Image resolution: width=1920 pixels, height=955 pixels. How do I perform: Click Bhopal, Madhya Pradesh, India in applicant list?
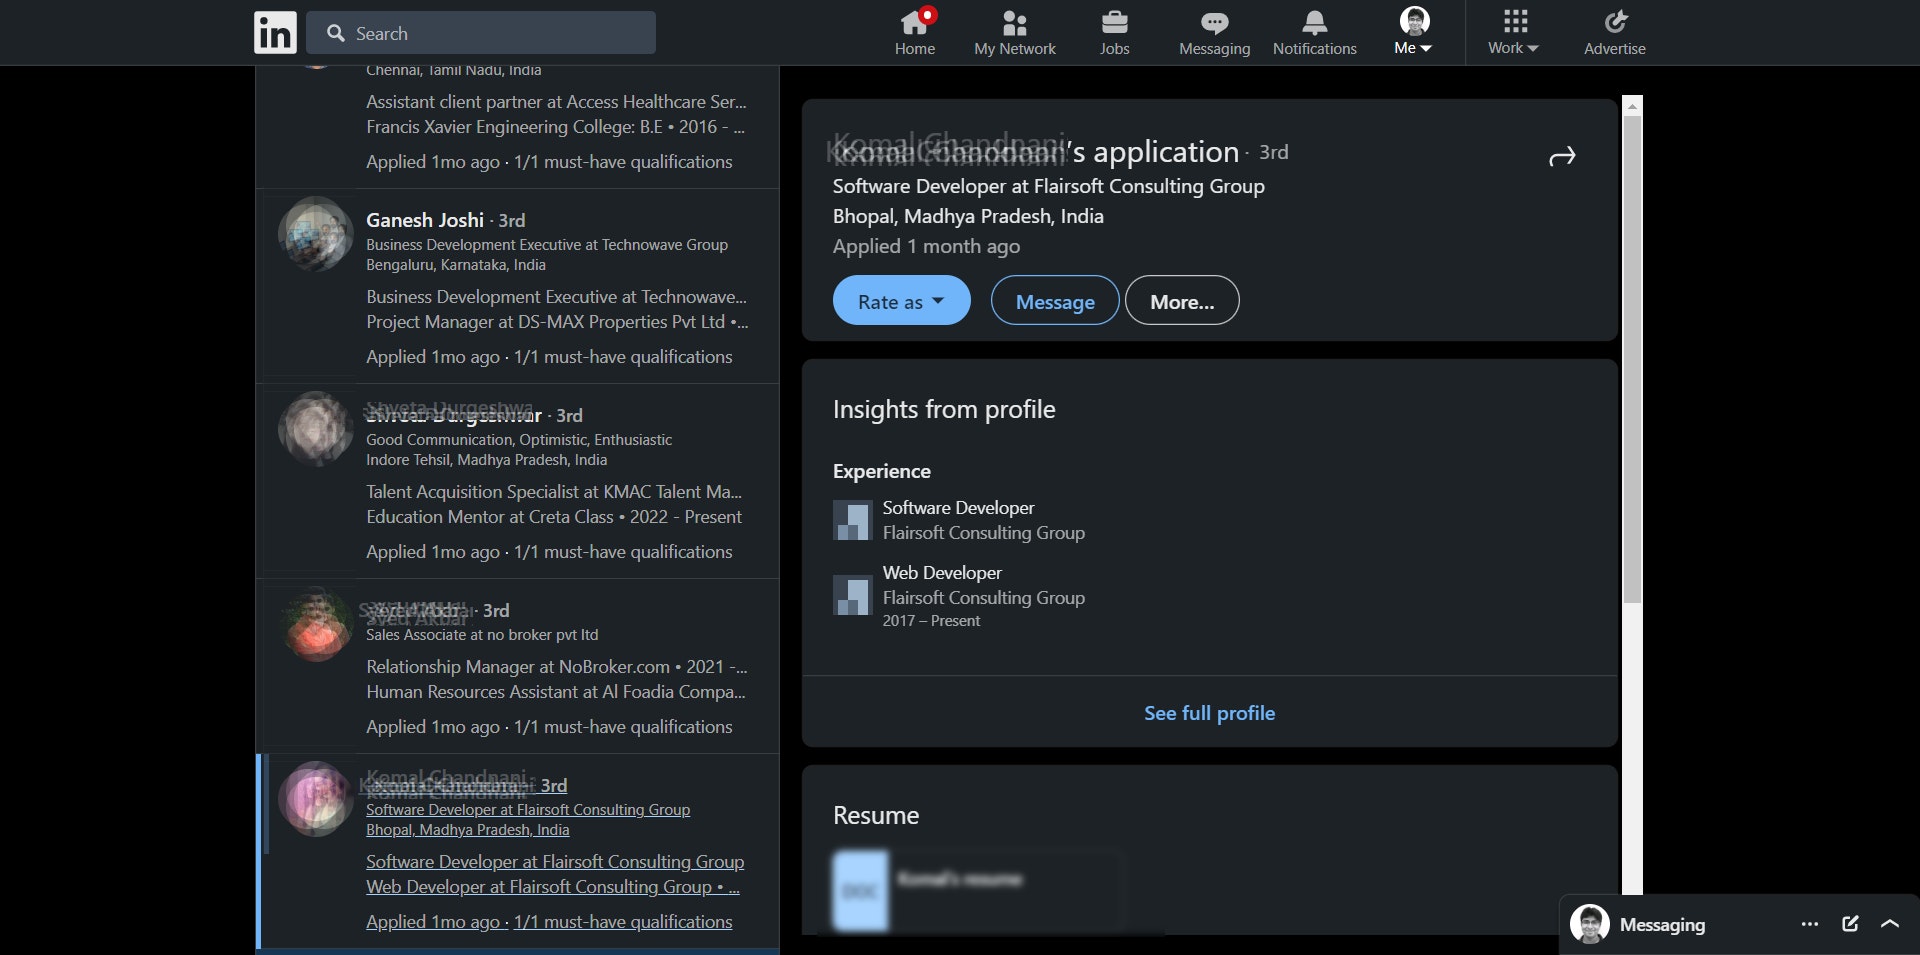[x=467, y=830]
